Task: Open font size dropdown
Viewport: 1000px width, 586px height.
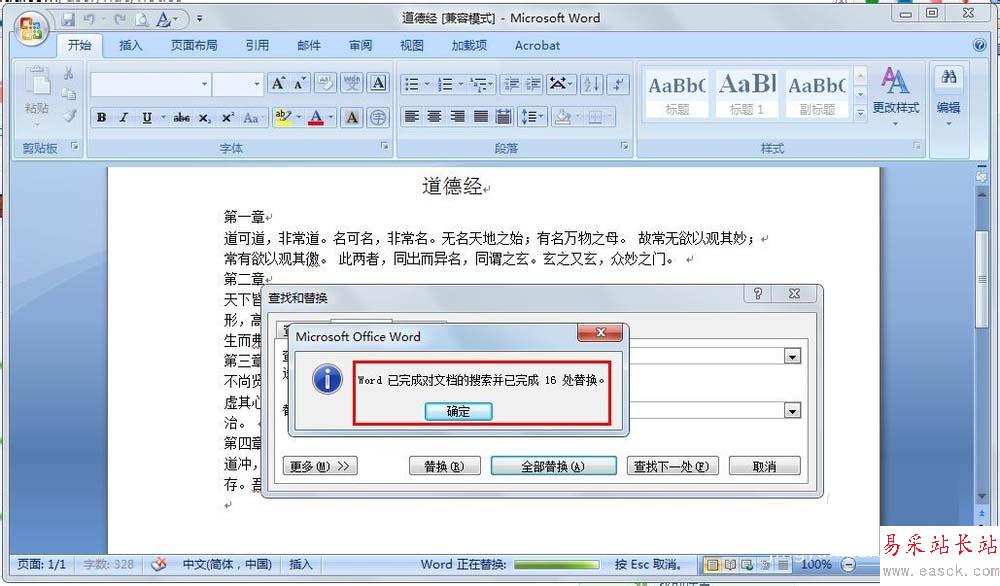Action: [x=257, y=84]
